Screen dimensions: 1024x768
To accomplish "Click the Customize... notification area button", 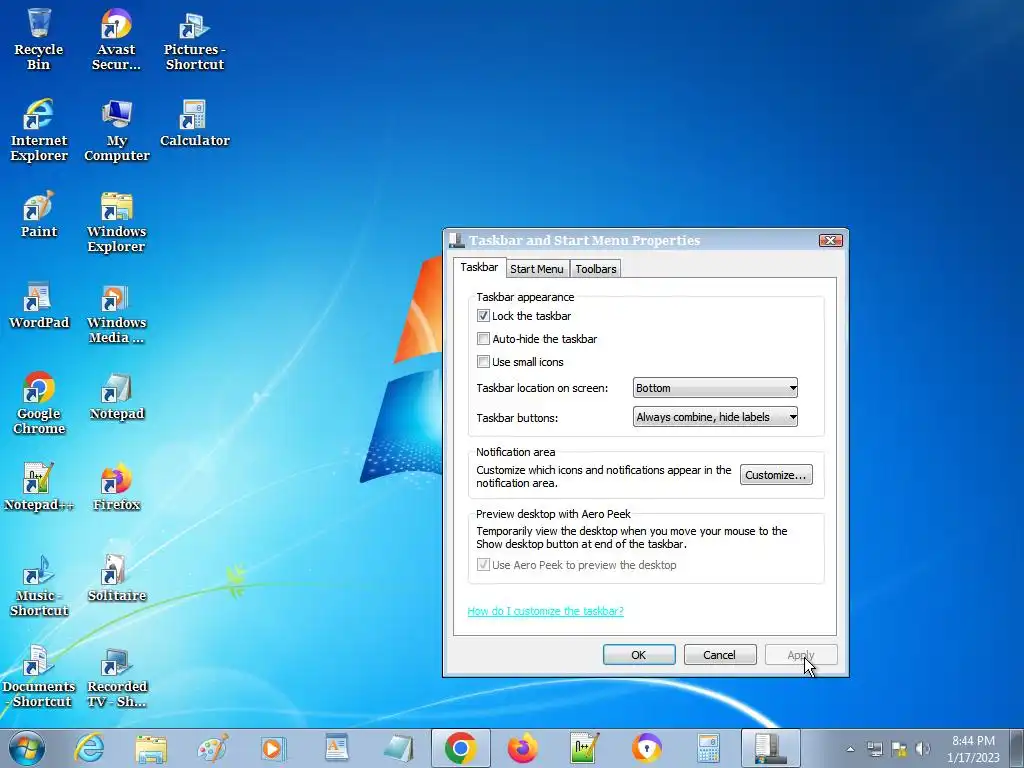I will click(776, 475).
